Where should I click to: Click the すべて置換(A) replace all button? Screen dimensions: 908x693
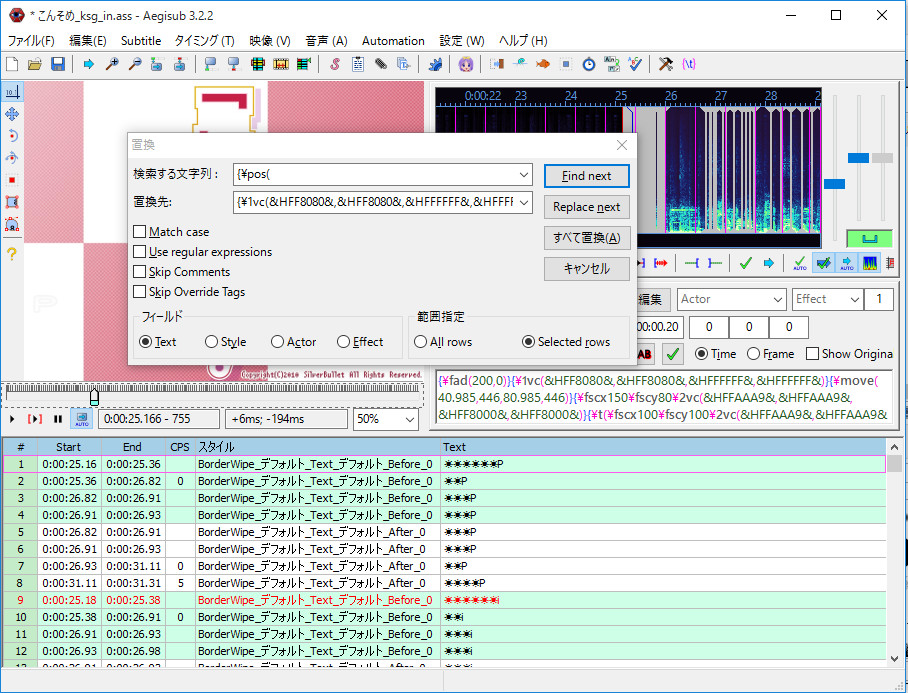click(x=587, y=238)
